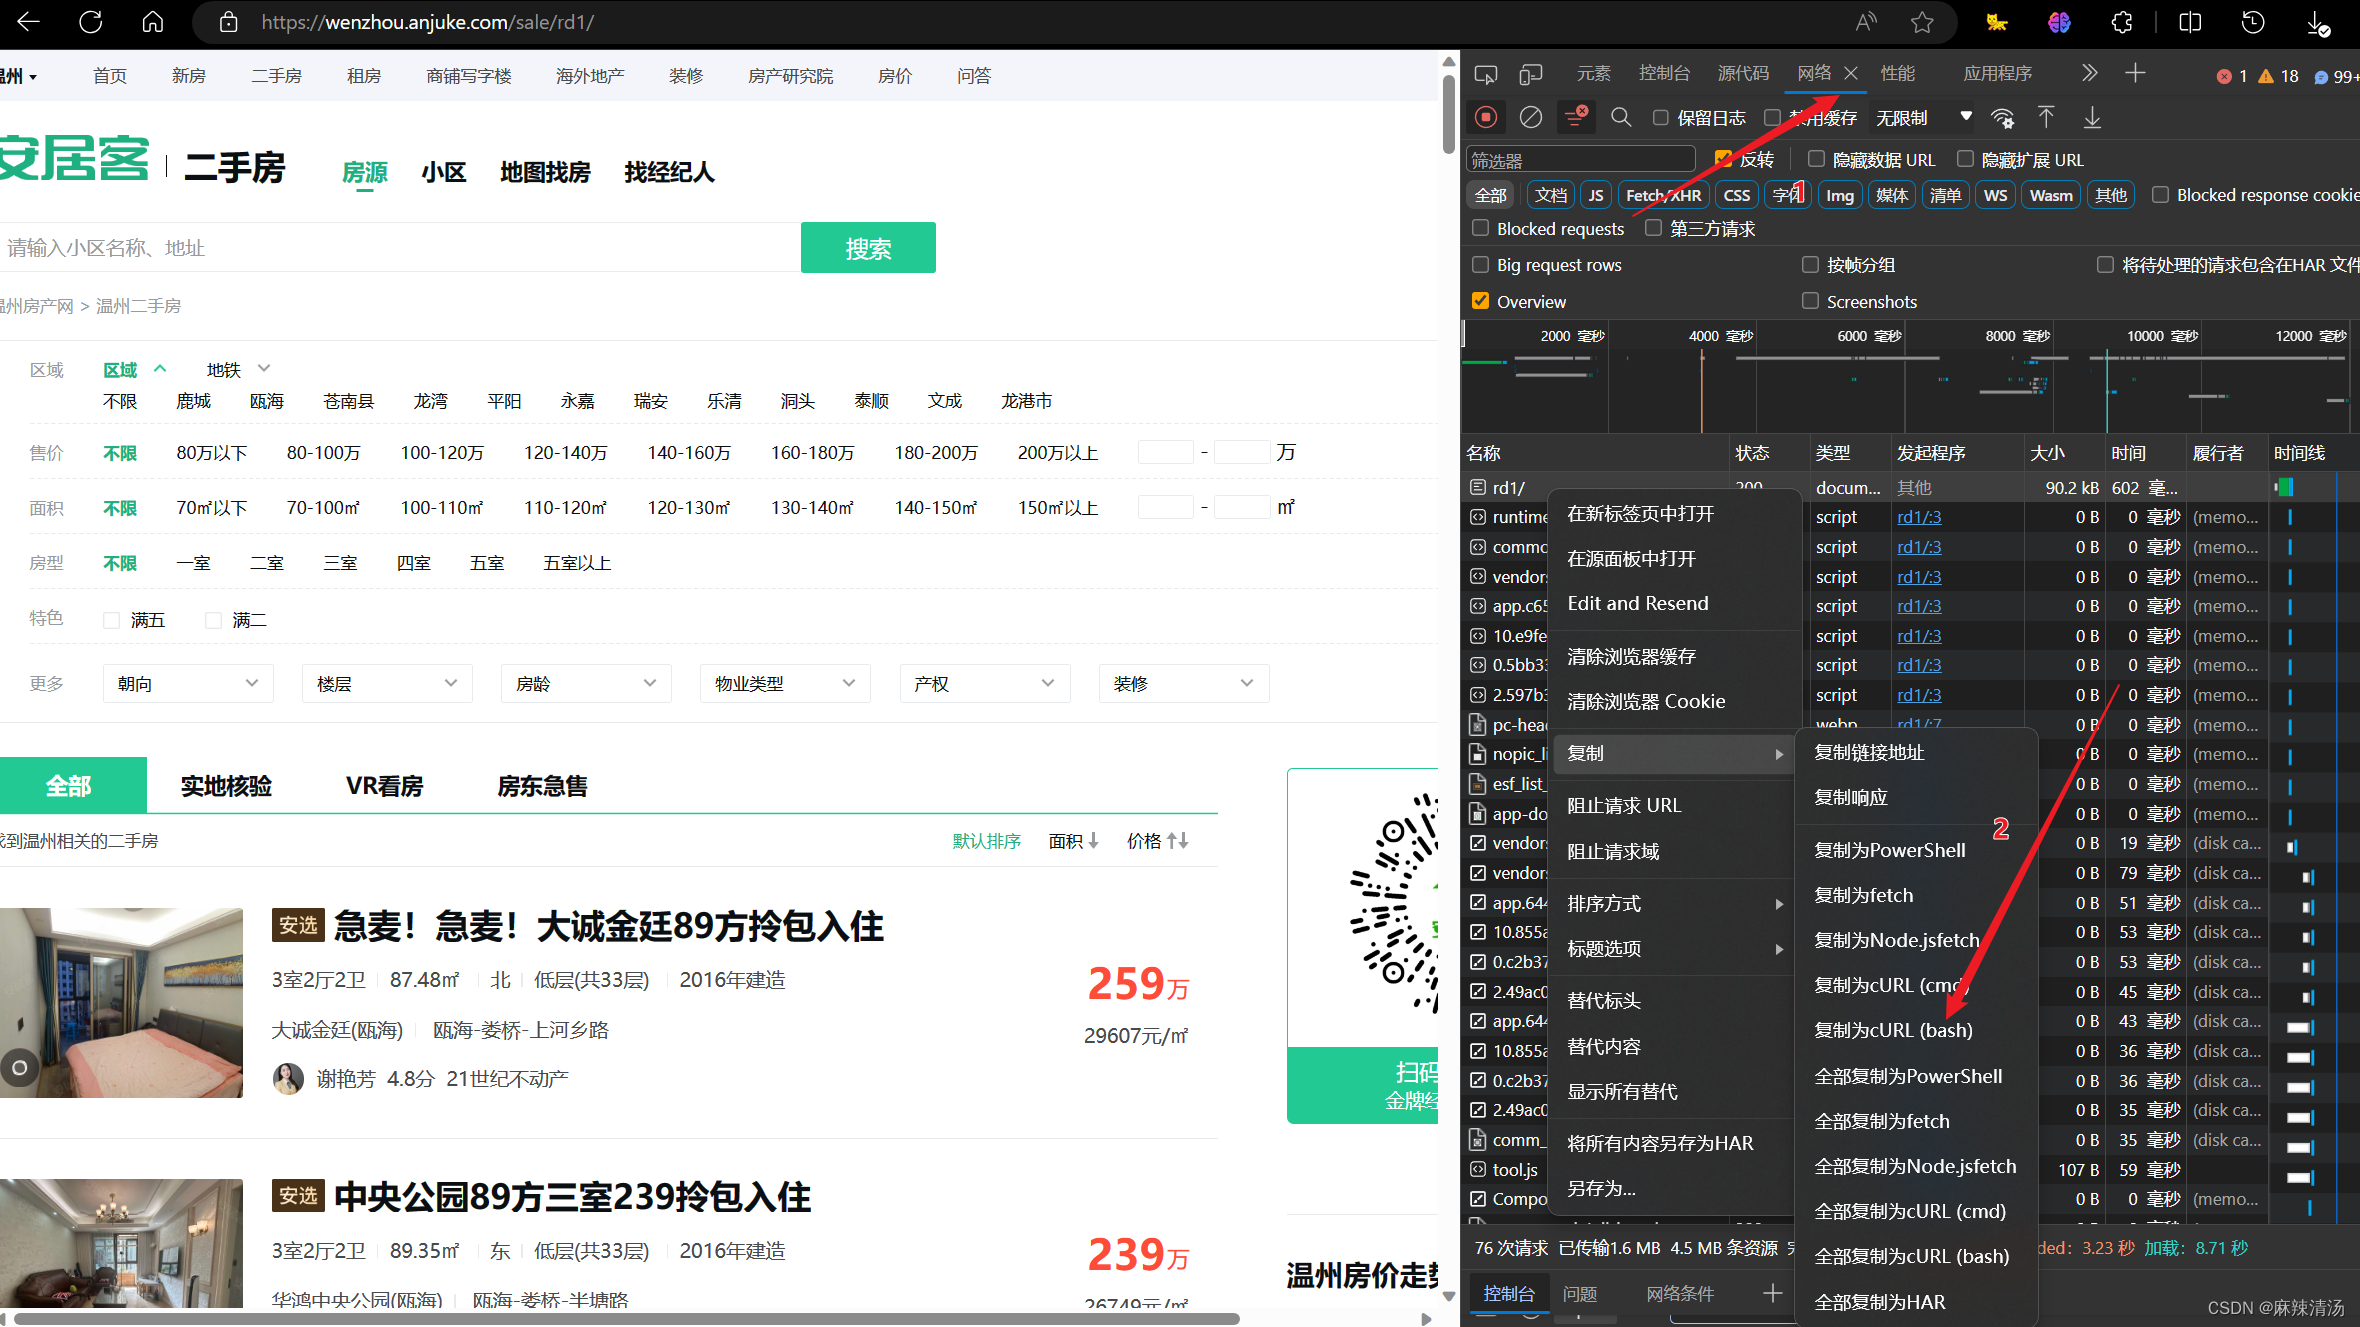Toggle the network filter funnel icon

[1576, 117]
